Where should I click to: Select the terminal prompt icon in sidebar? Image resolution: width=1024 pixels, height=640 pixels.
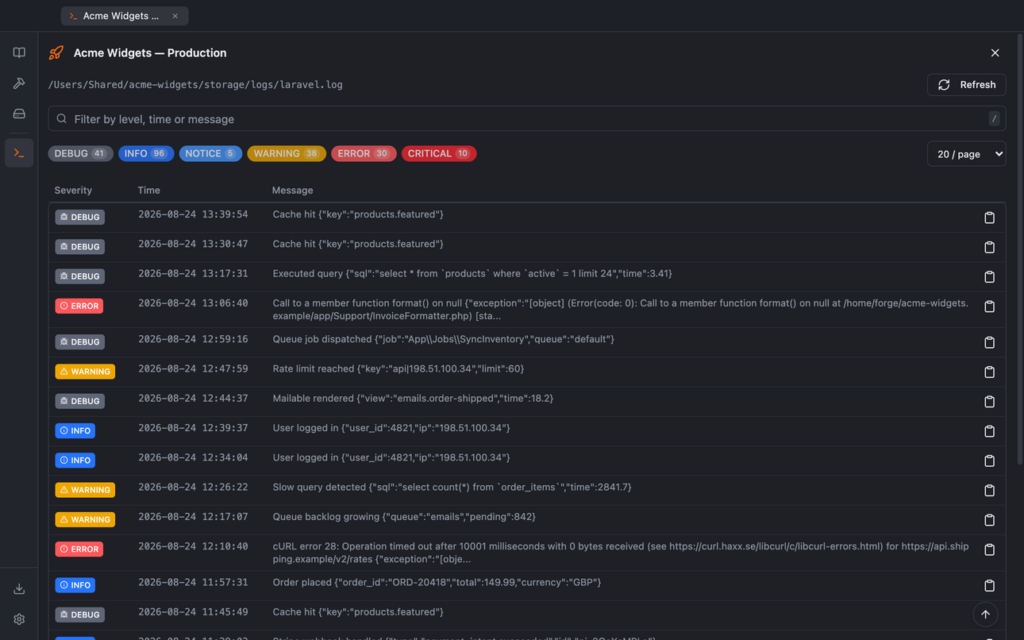point(19,153)
